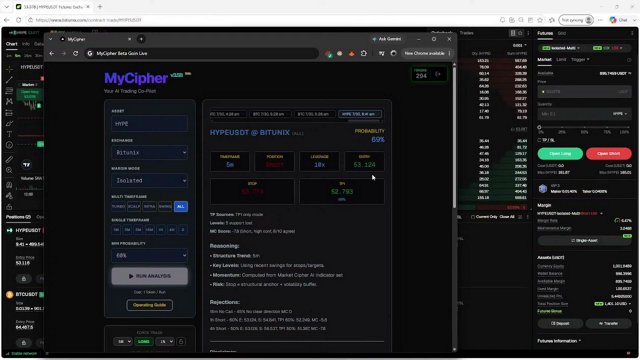Select the zoom tool in chart toolbar
Screen dimensions: 640x360
coord(9,171)
